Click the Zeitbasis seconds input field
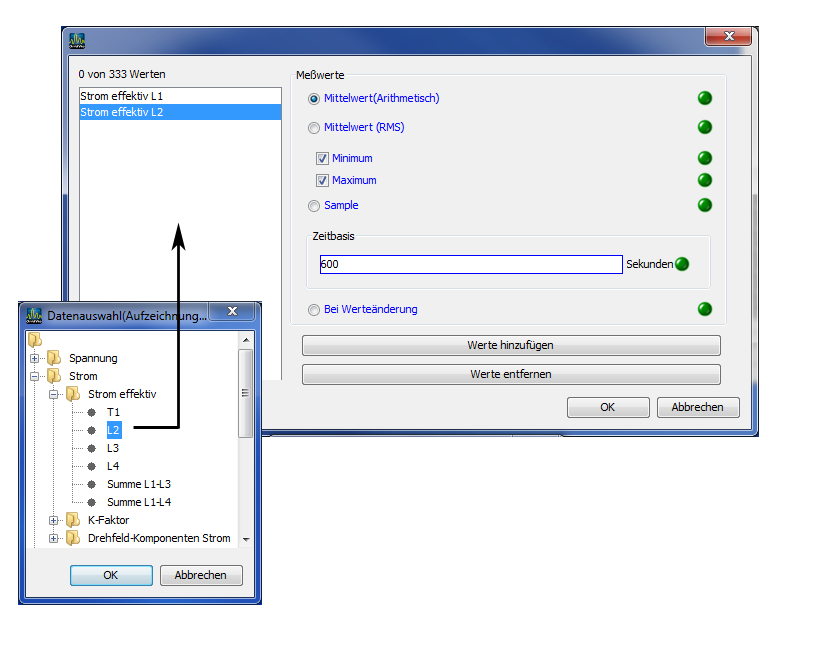Viewport: 820px width, 649px height. click(470, 265)
